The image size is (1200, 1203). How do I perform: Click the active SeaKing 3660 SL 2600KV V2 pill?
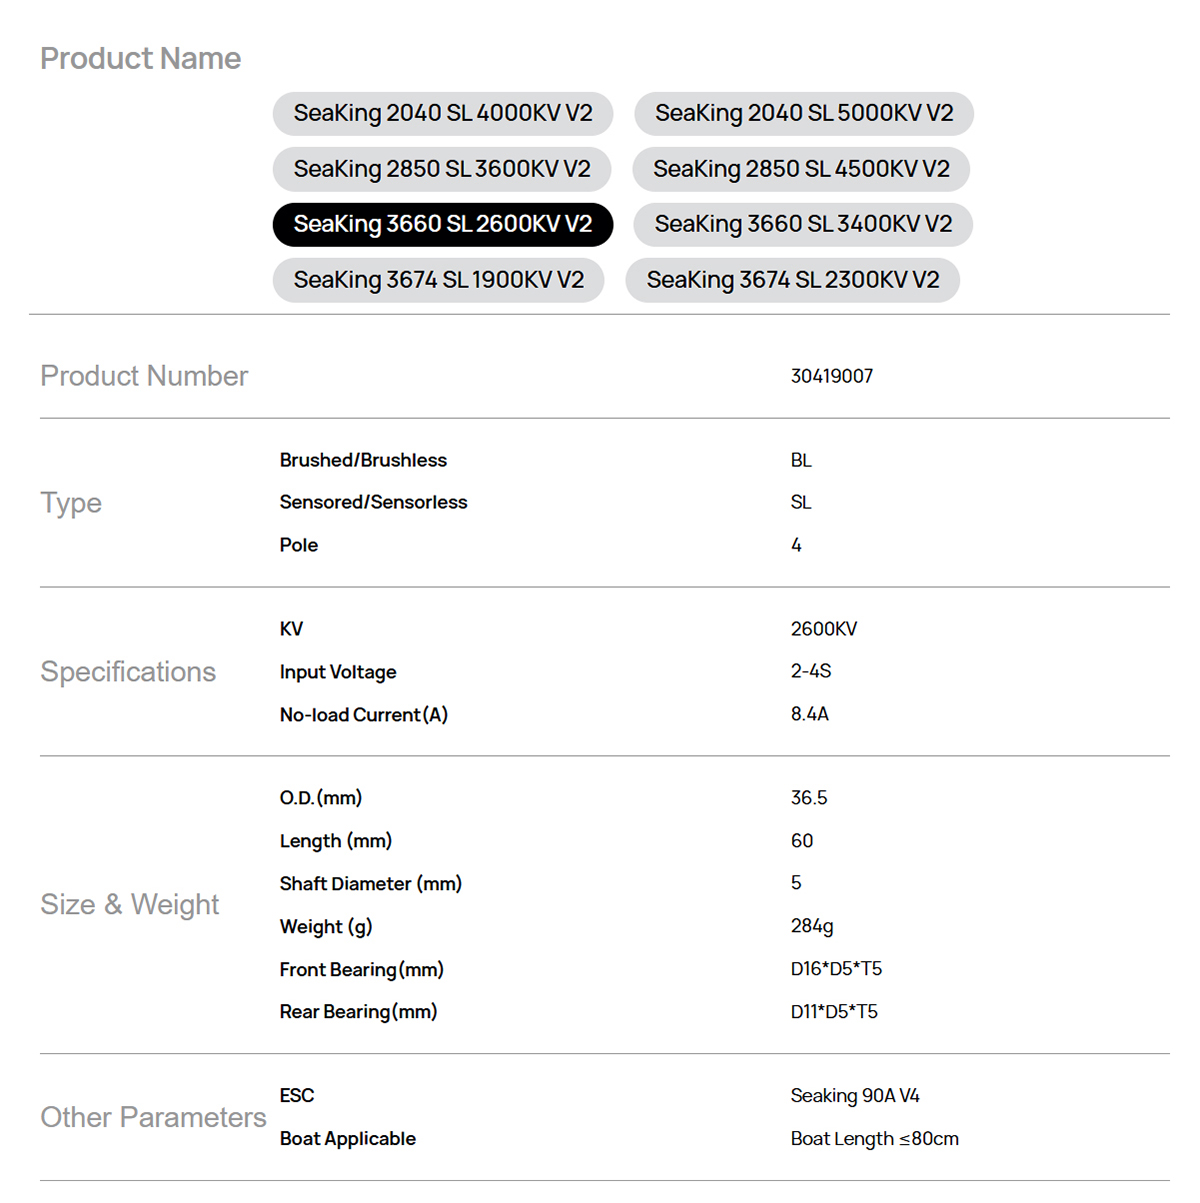442,224
